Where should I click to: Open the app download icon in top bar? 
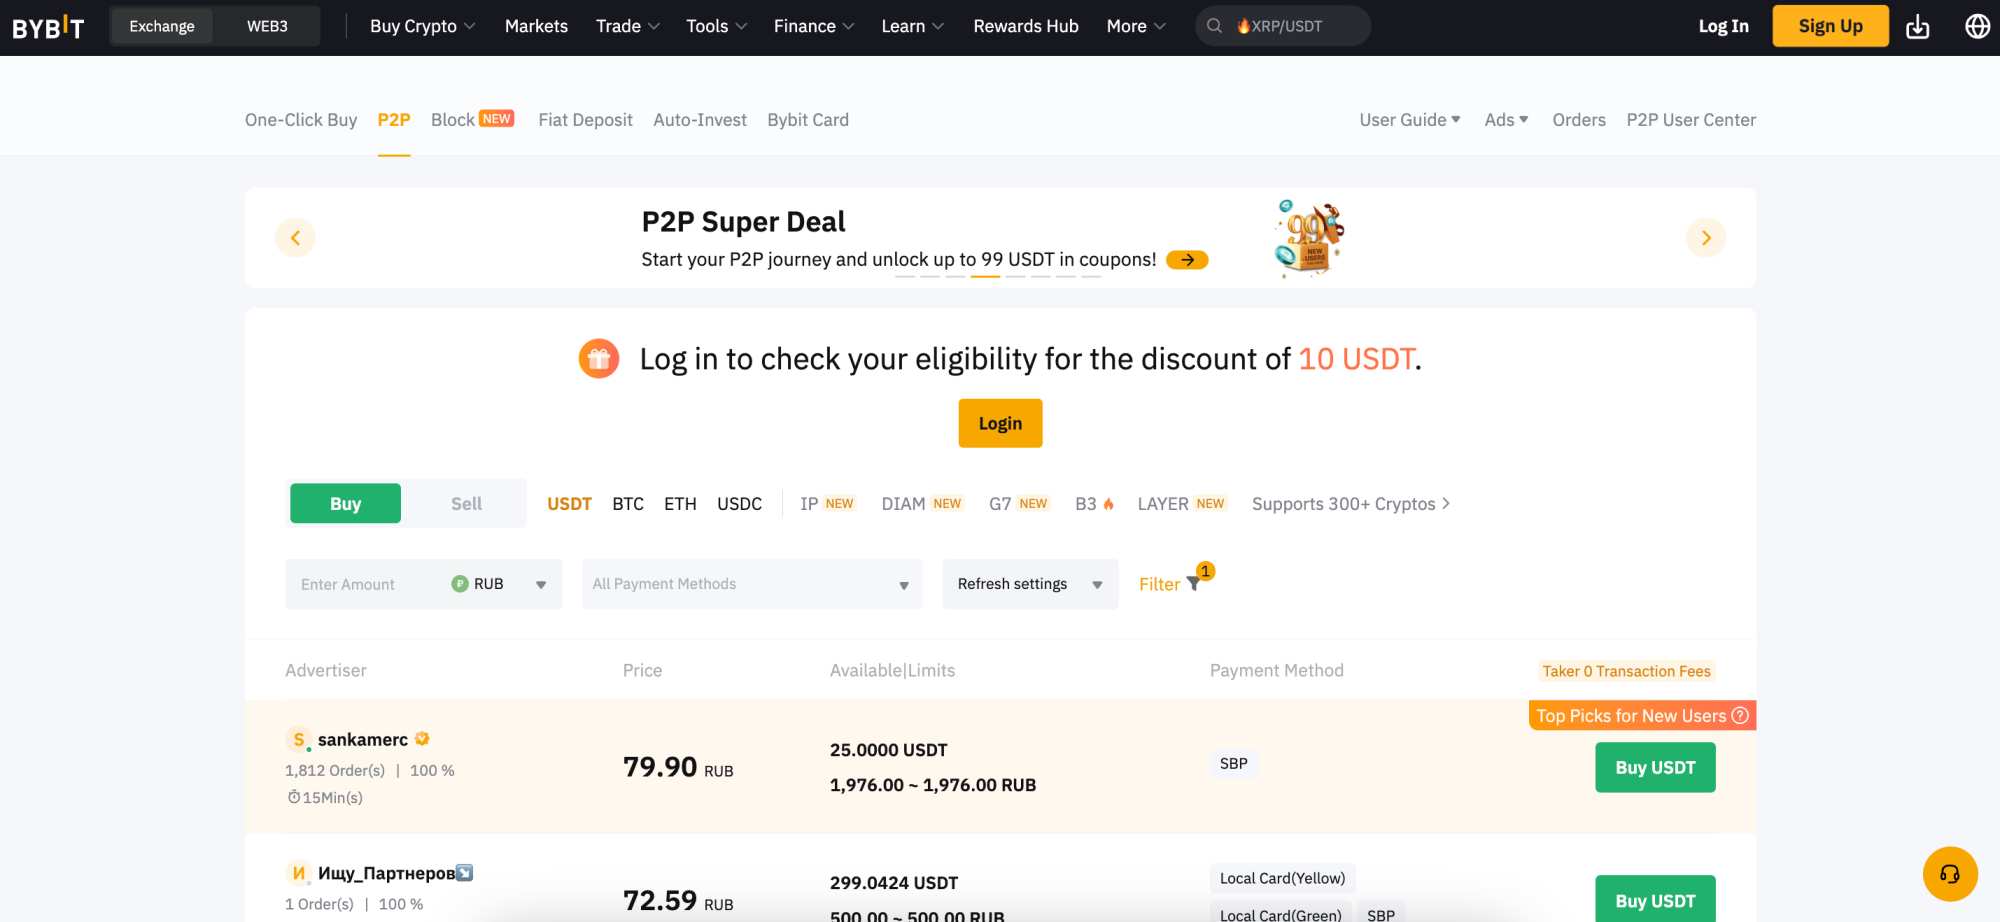click(1918, 26)
